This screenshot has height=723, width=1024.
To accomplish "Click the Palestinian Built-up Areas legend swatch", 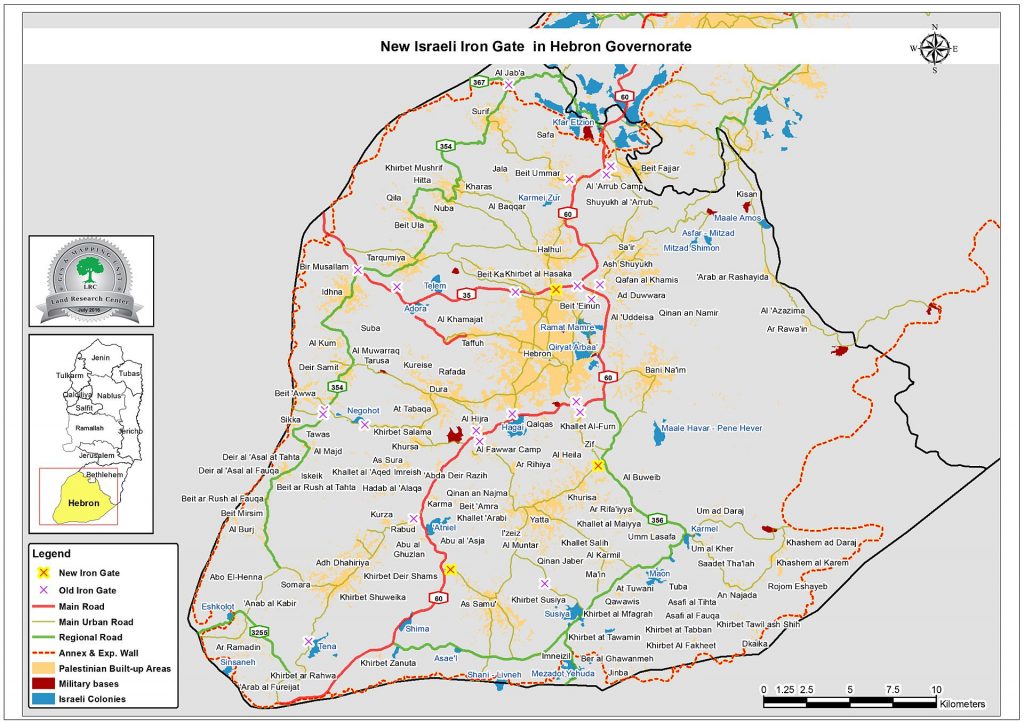I will (41, 669).
